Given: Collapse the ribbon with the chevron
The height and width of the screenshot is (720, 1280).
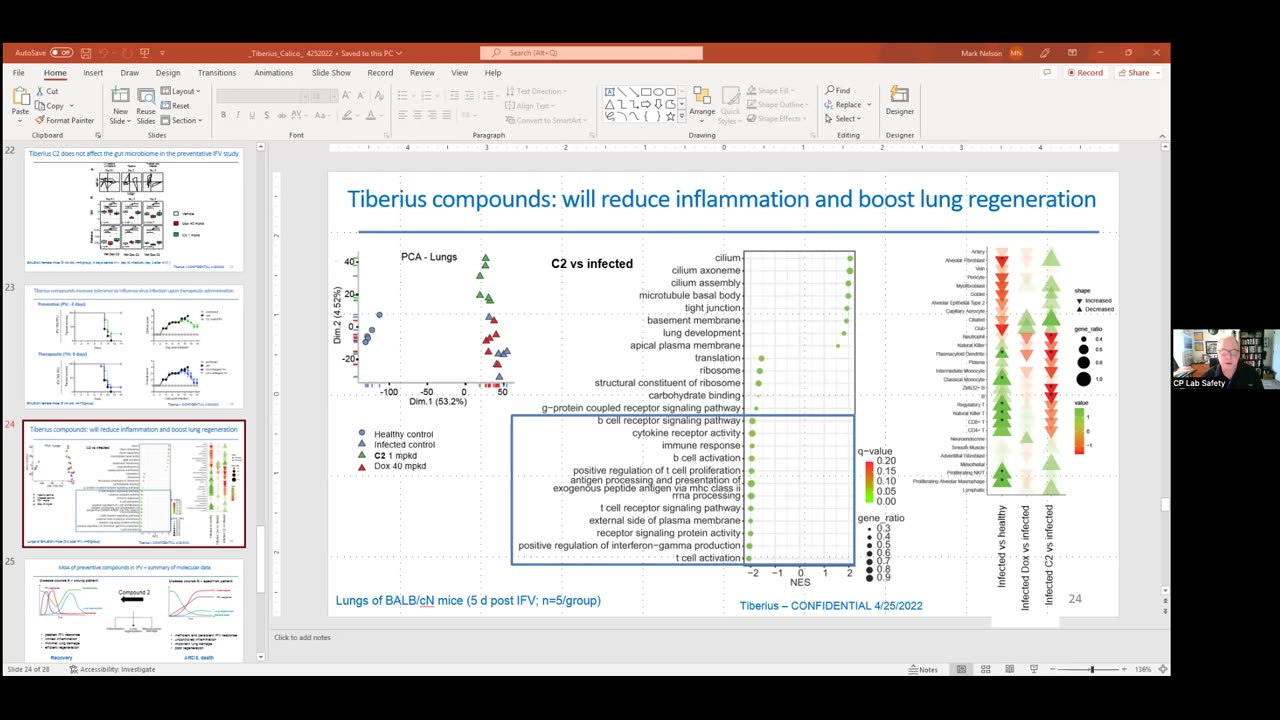Looking at the screenshot, I should pyautogui.click(x=1162, y=135).
